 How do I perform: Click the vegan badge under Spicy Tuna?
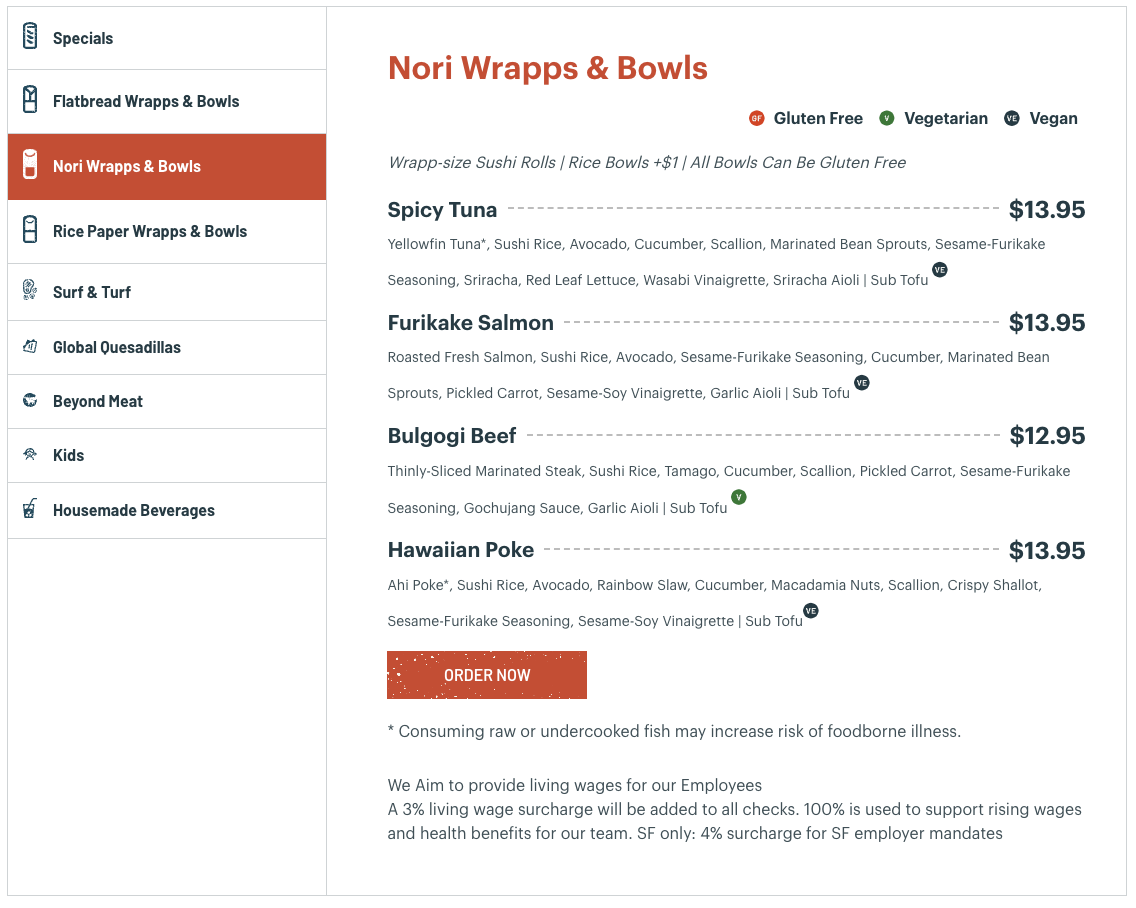(939, 269)
